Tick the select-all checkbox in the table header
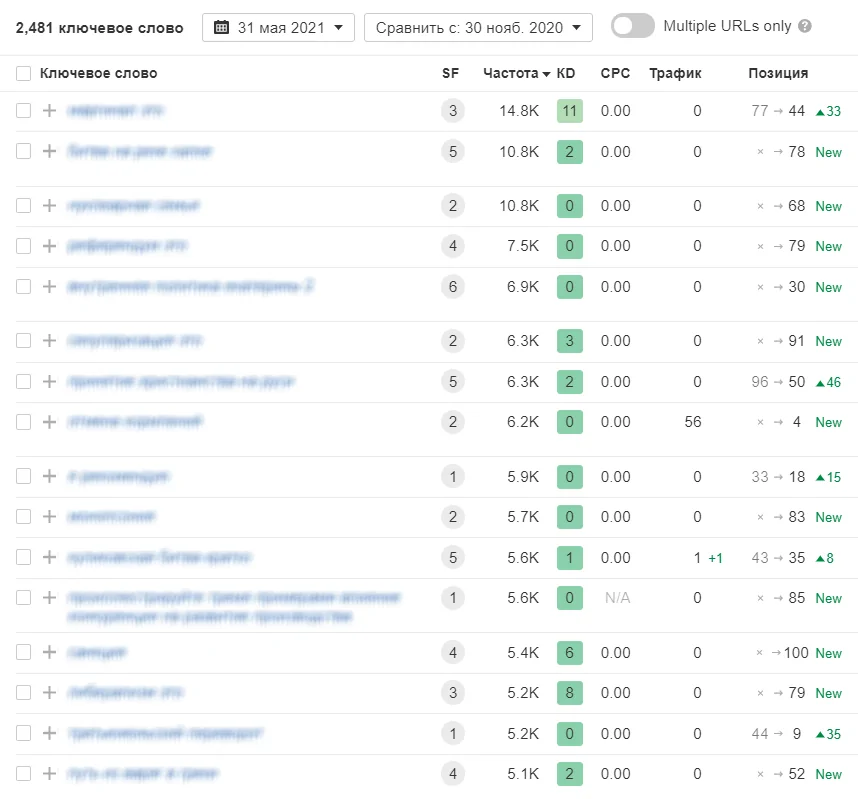 24,73
